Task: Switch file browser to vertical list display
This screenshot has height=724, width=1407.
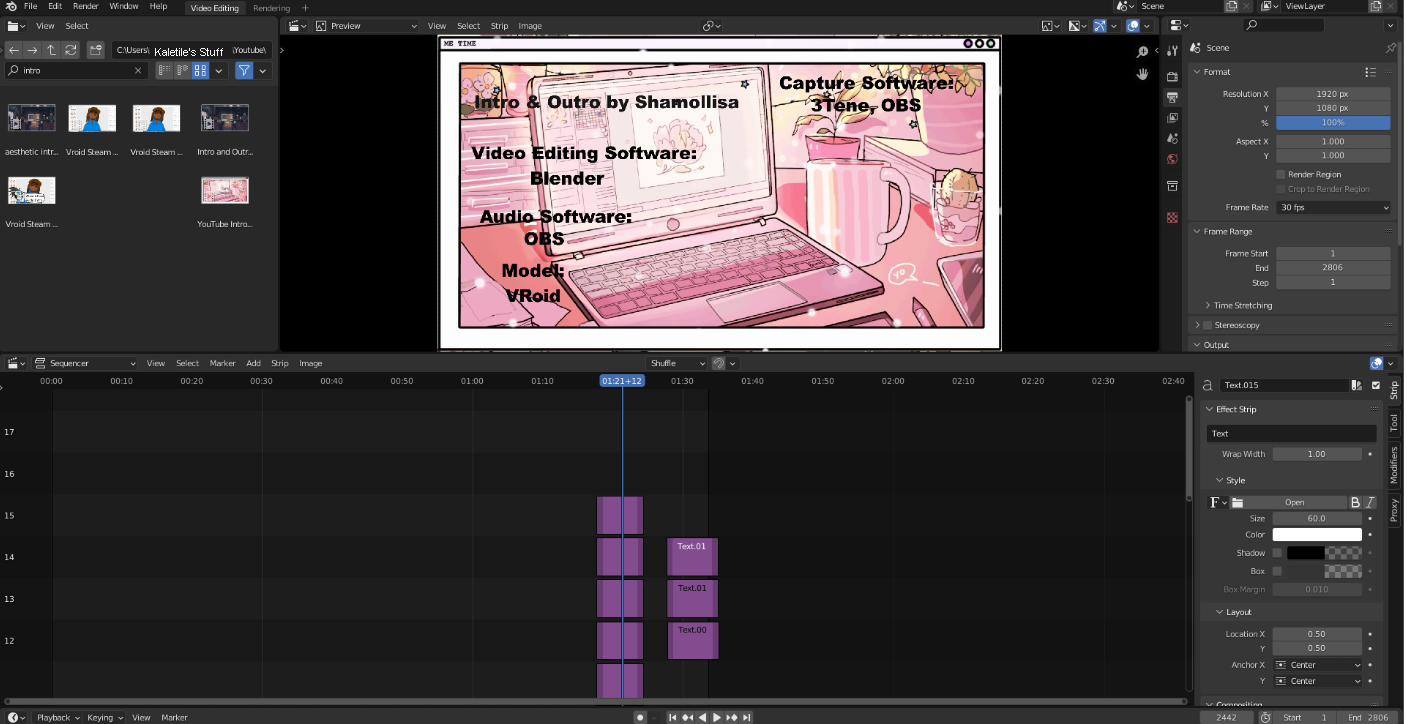Action: [164, 71]
